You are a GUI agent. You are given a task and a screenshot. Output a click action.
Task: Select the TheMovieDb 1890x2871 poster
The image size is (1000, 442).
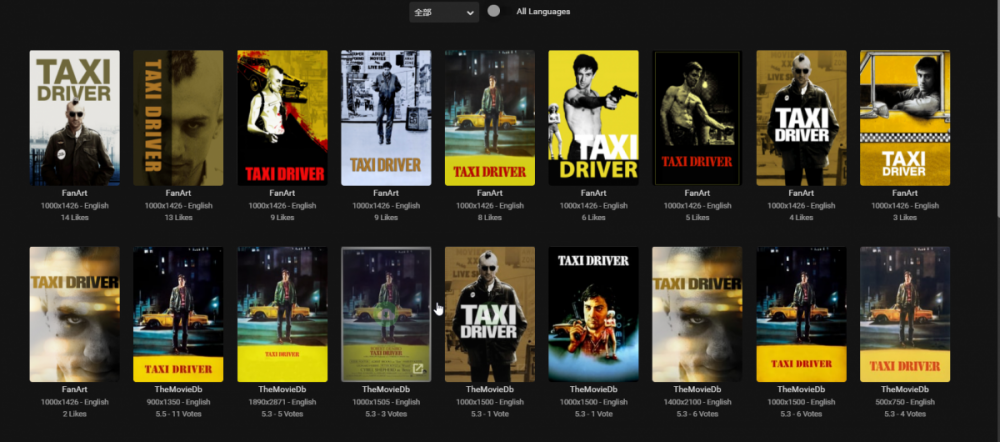(x=283, y=314)
